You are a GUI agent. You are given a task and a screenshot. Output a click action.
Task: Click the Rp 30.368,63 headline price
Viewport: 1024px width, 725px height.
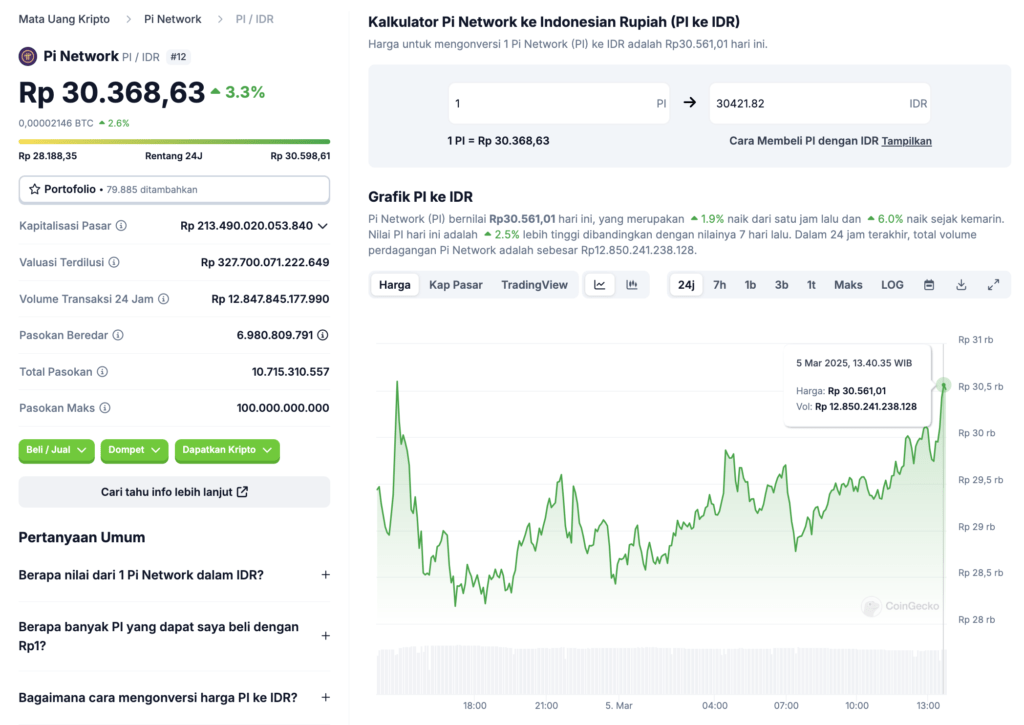coord(112,92)
